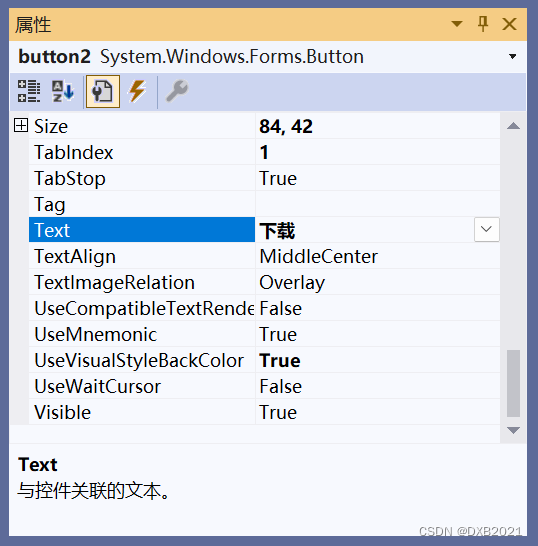This screenshot has width=538, height=546.
Task: Select the TabStop property
Action: coord(142,178)
